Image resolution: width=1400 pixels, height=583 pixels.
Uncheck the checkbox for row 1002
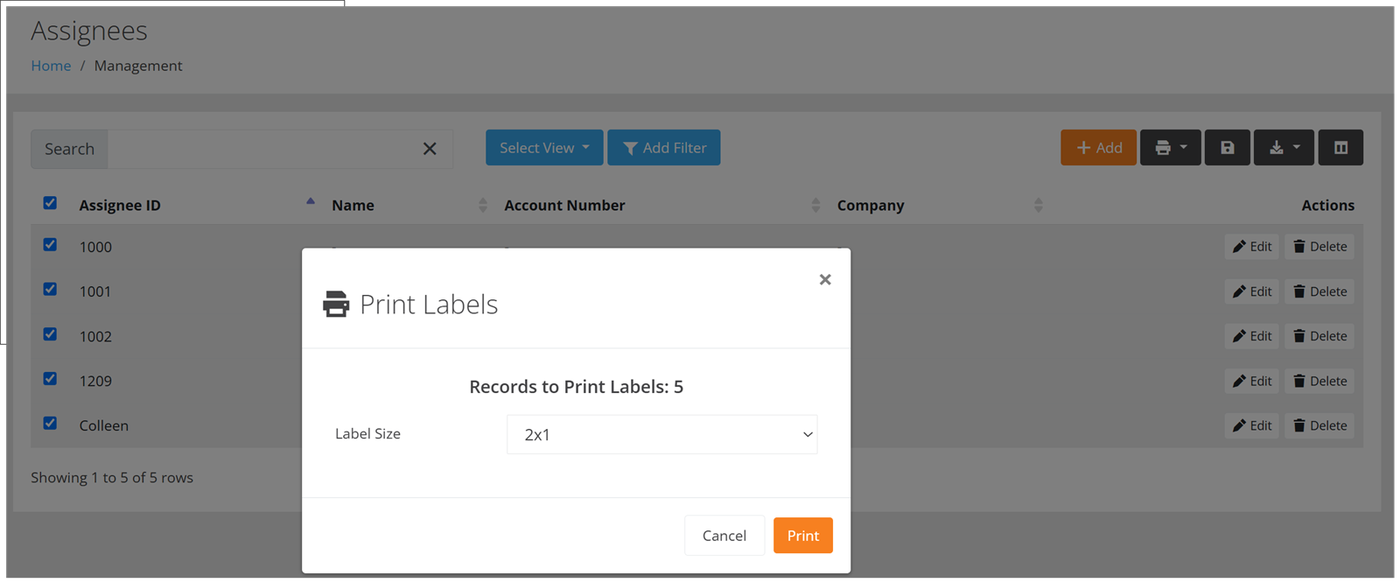click(50, 335)
